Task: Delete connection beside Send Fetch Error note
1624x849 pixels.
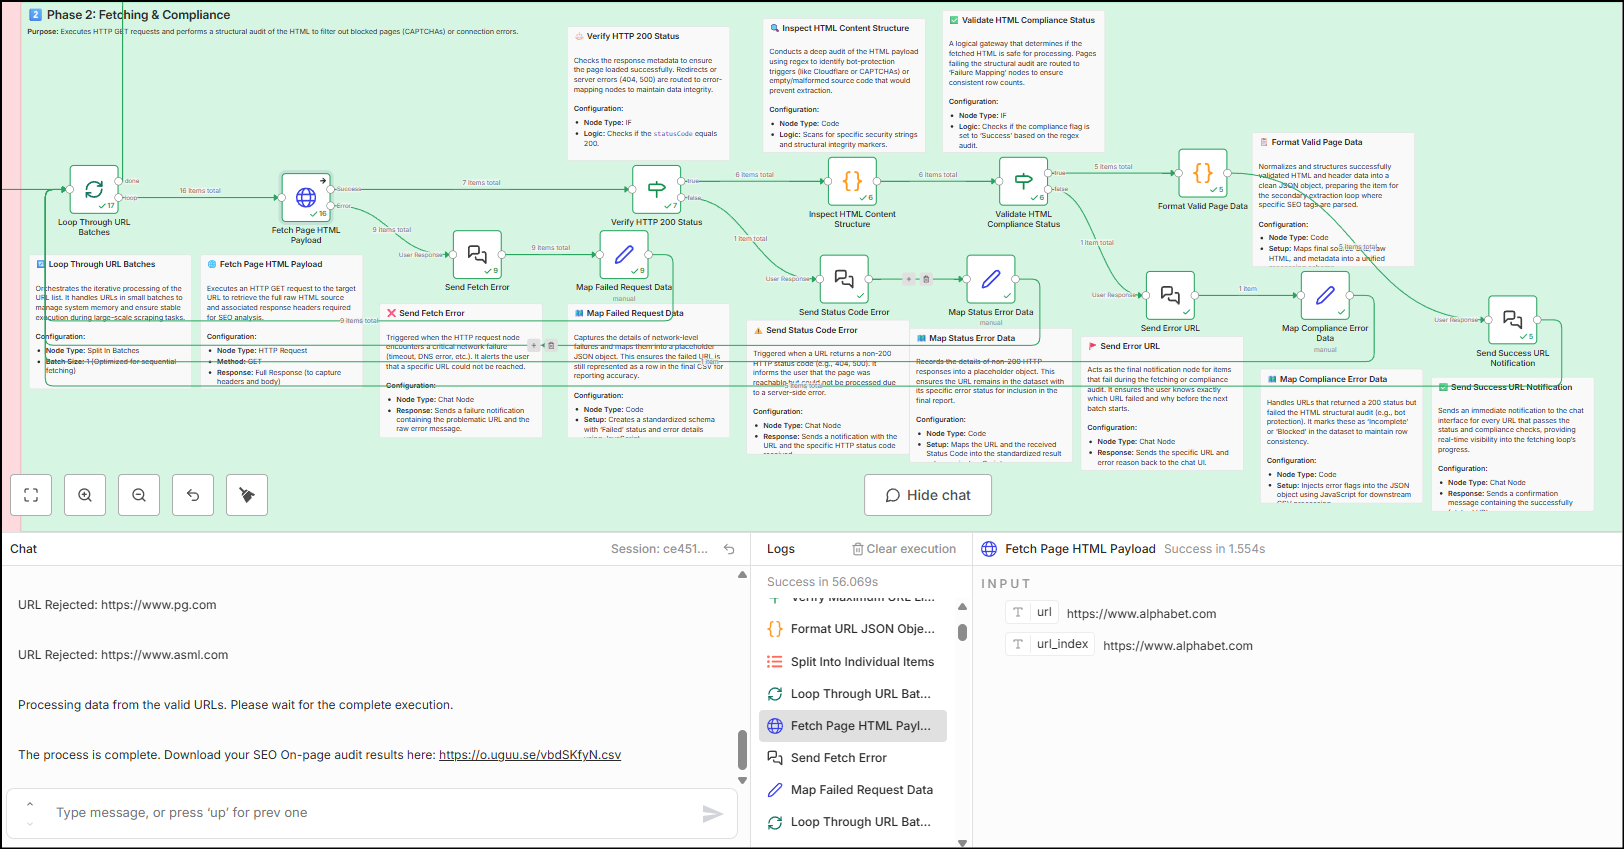Action: (550, 345)
